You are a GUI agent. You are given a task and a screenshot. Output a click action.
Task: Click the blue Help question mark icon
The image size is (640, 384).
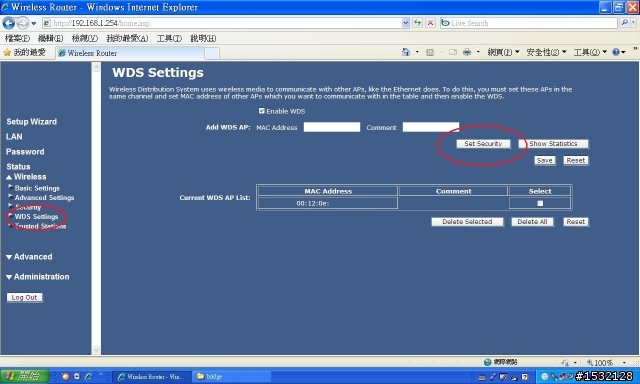point(616,52)
